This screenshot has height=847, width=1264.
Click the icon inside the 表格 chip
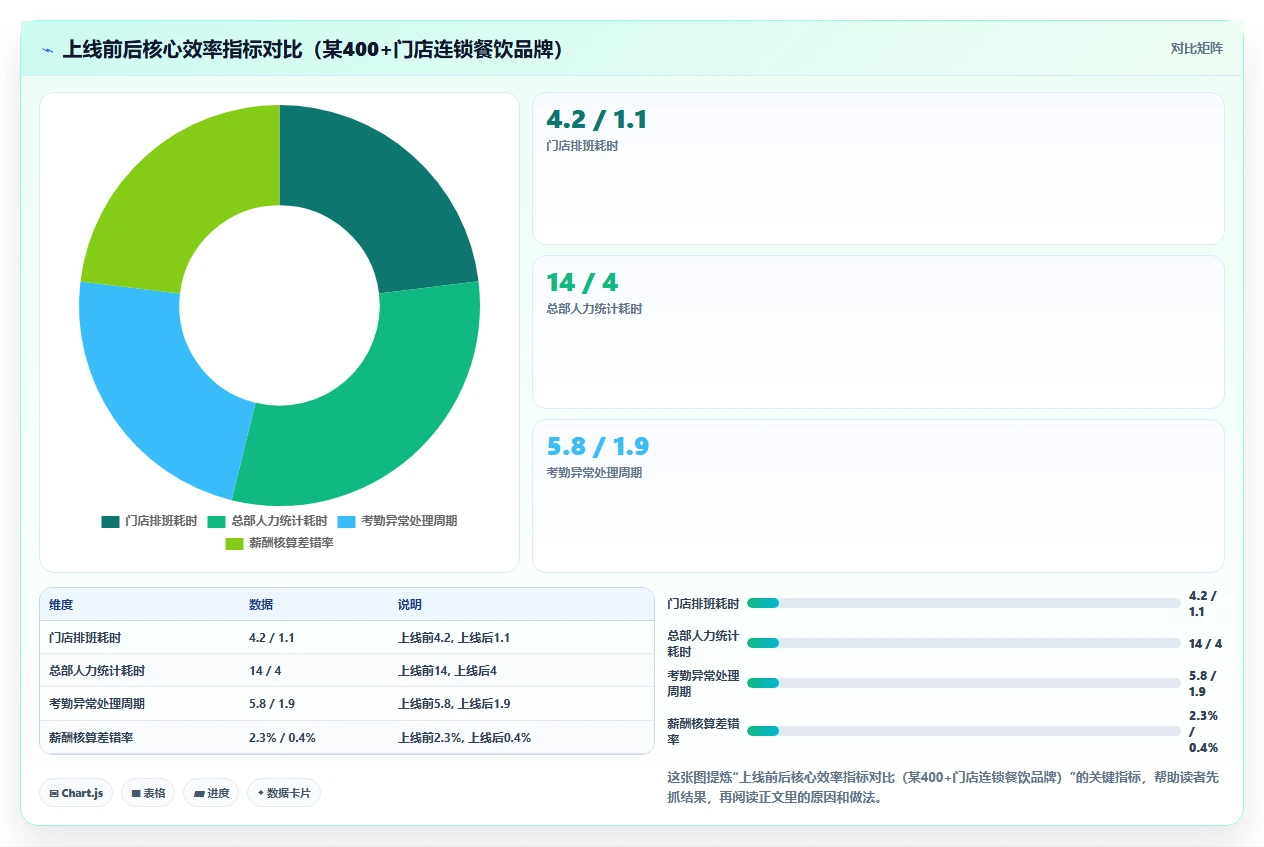(x=135, y=794)
